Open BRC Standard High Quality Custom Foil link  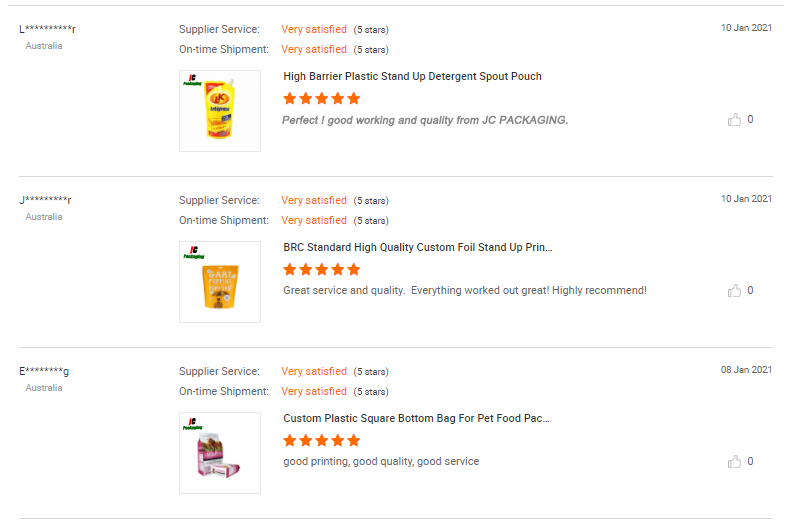417,247
